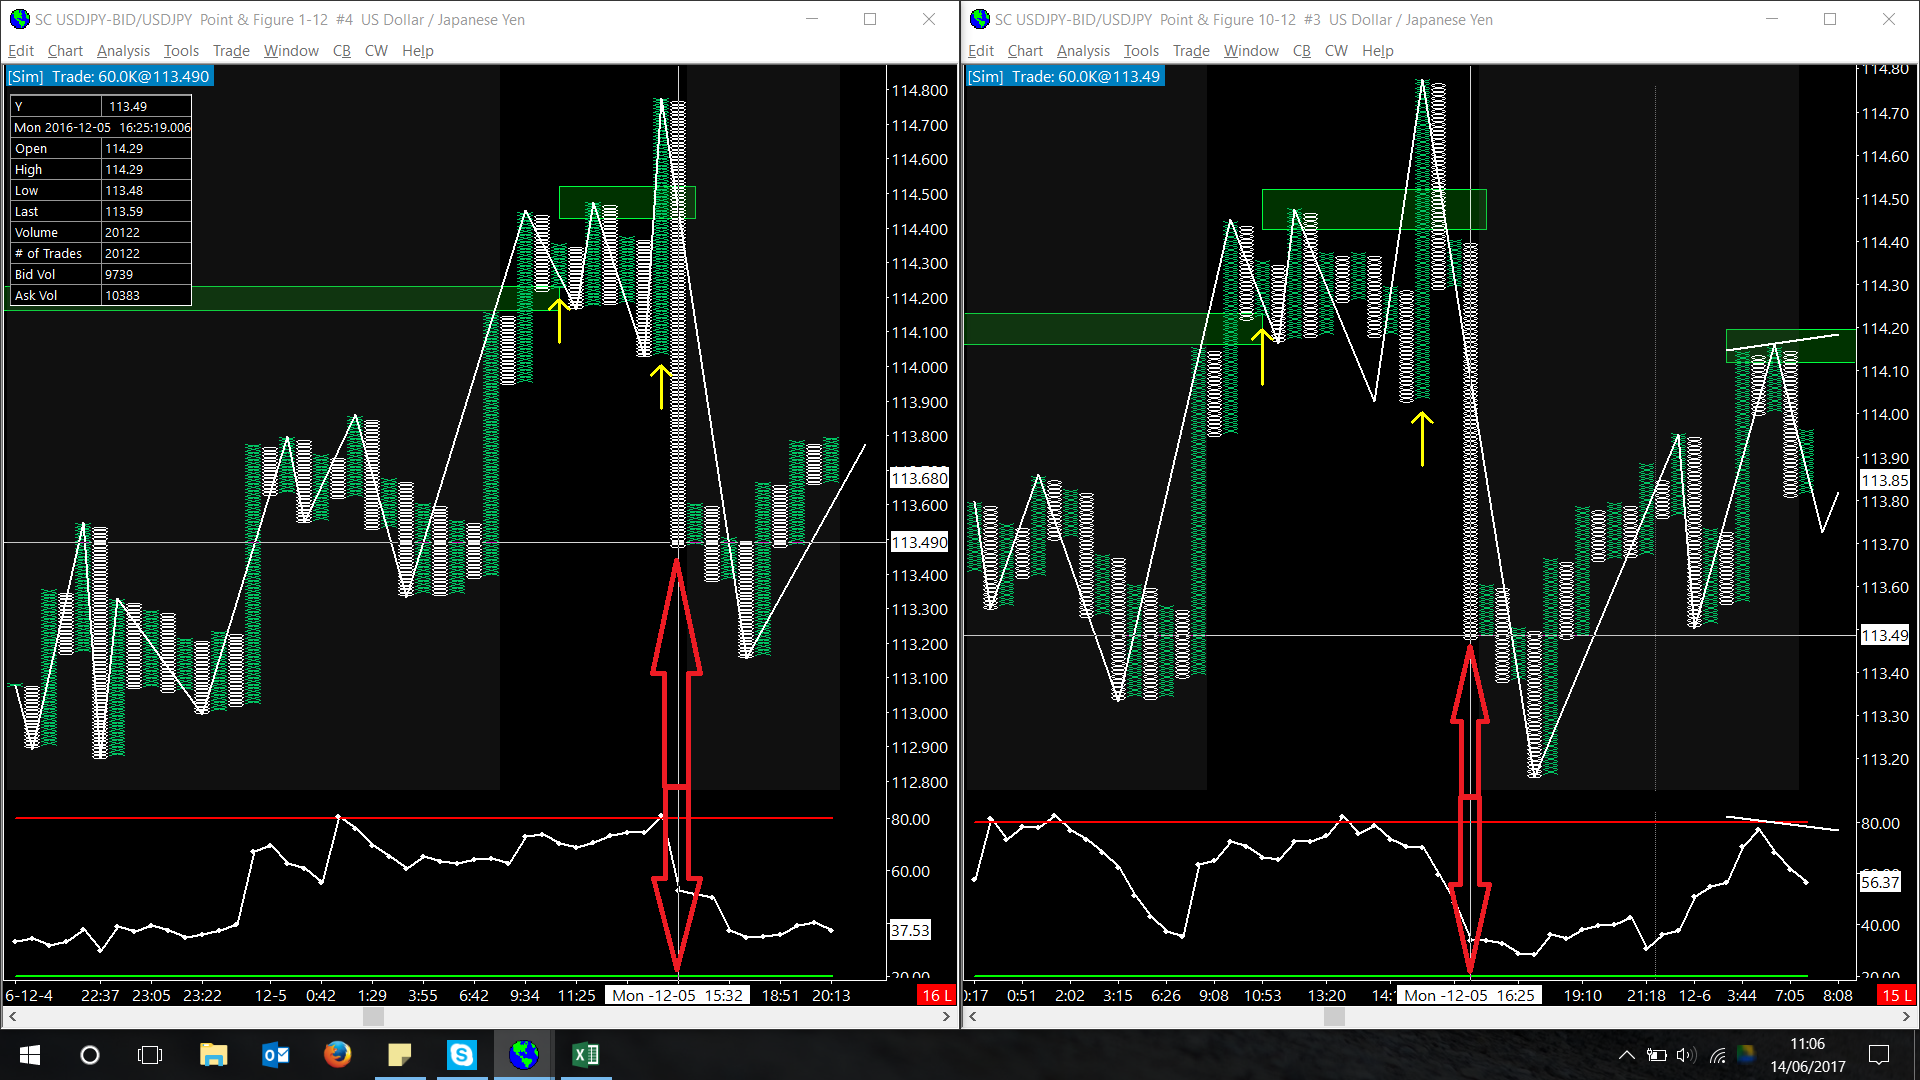Open Skype from the taskbar

pos(461,1055)
